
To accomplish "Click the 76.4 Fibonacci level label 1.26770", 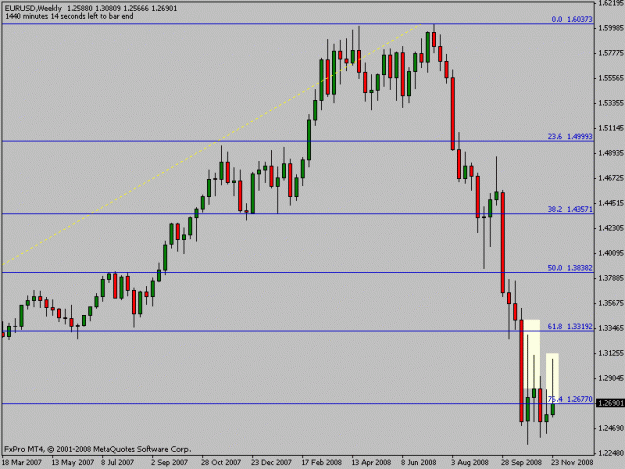I will 570,399.
